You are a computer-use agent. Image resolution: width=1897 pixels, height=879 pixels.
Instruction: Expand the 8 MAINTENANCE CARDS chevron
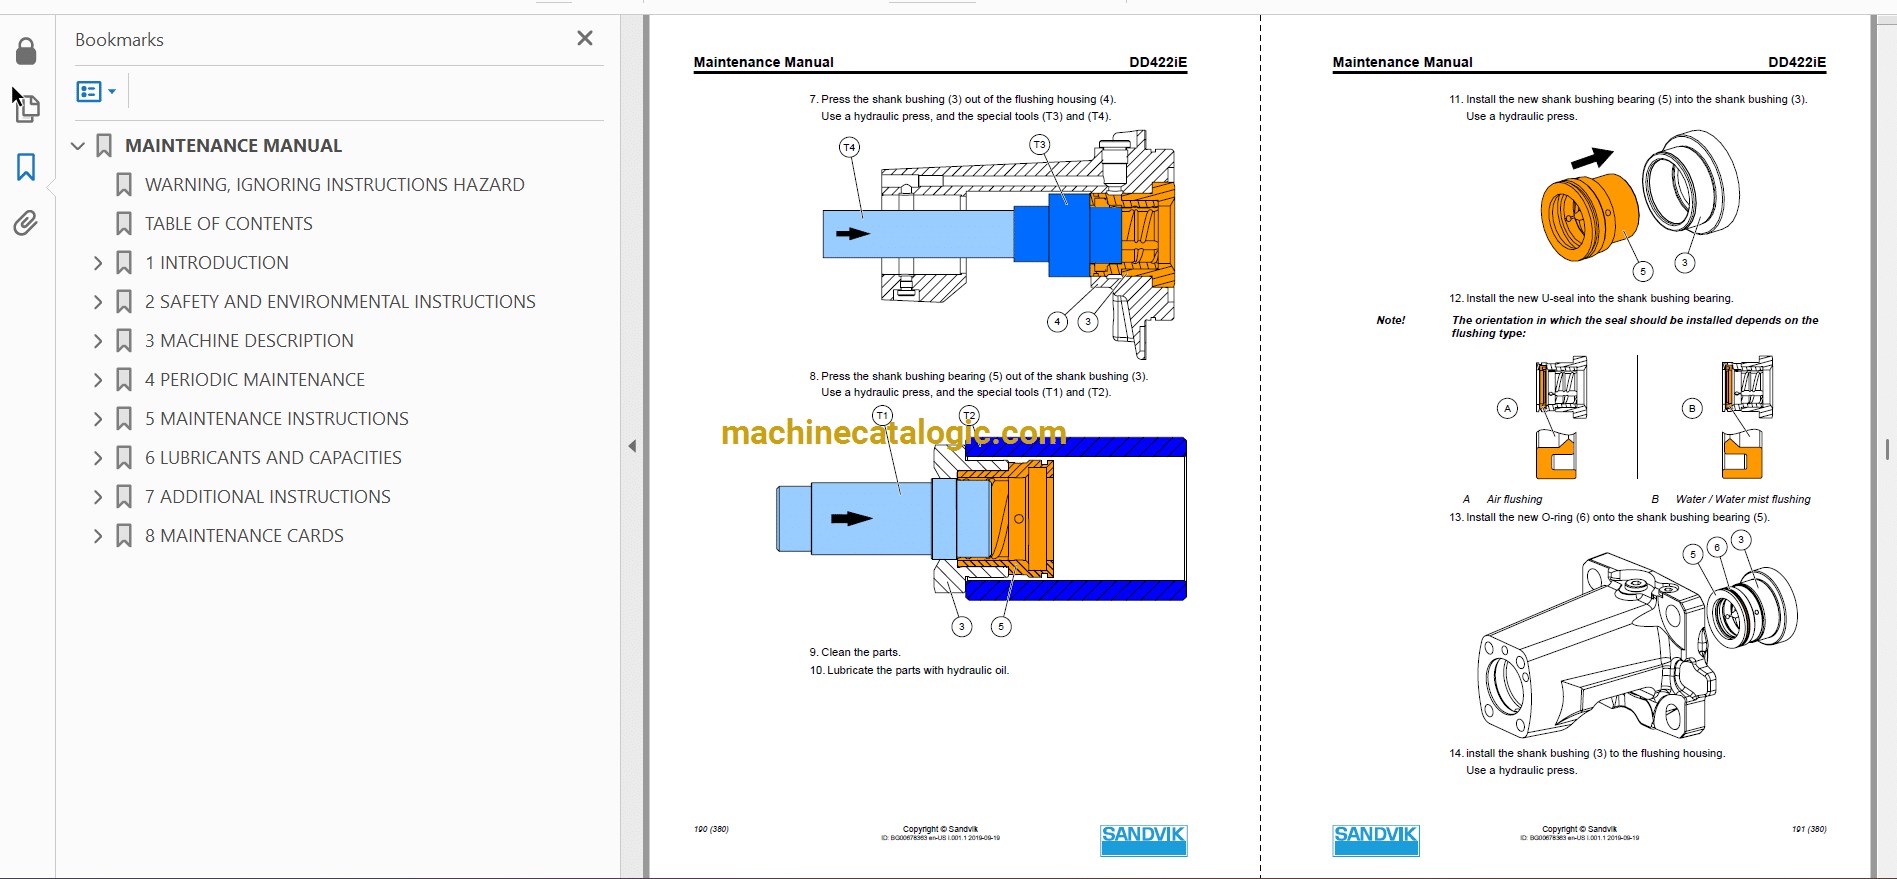point(98,536)
